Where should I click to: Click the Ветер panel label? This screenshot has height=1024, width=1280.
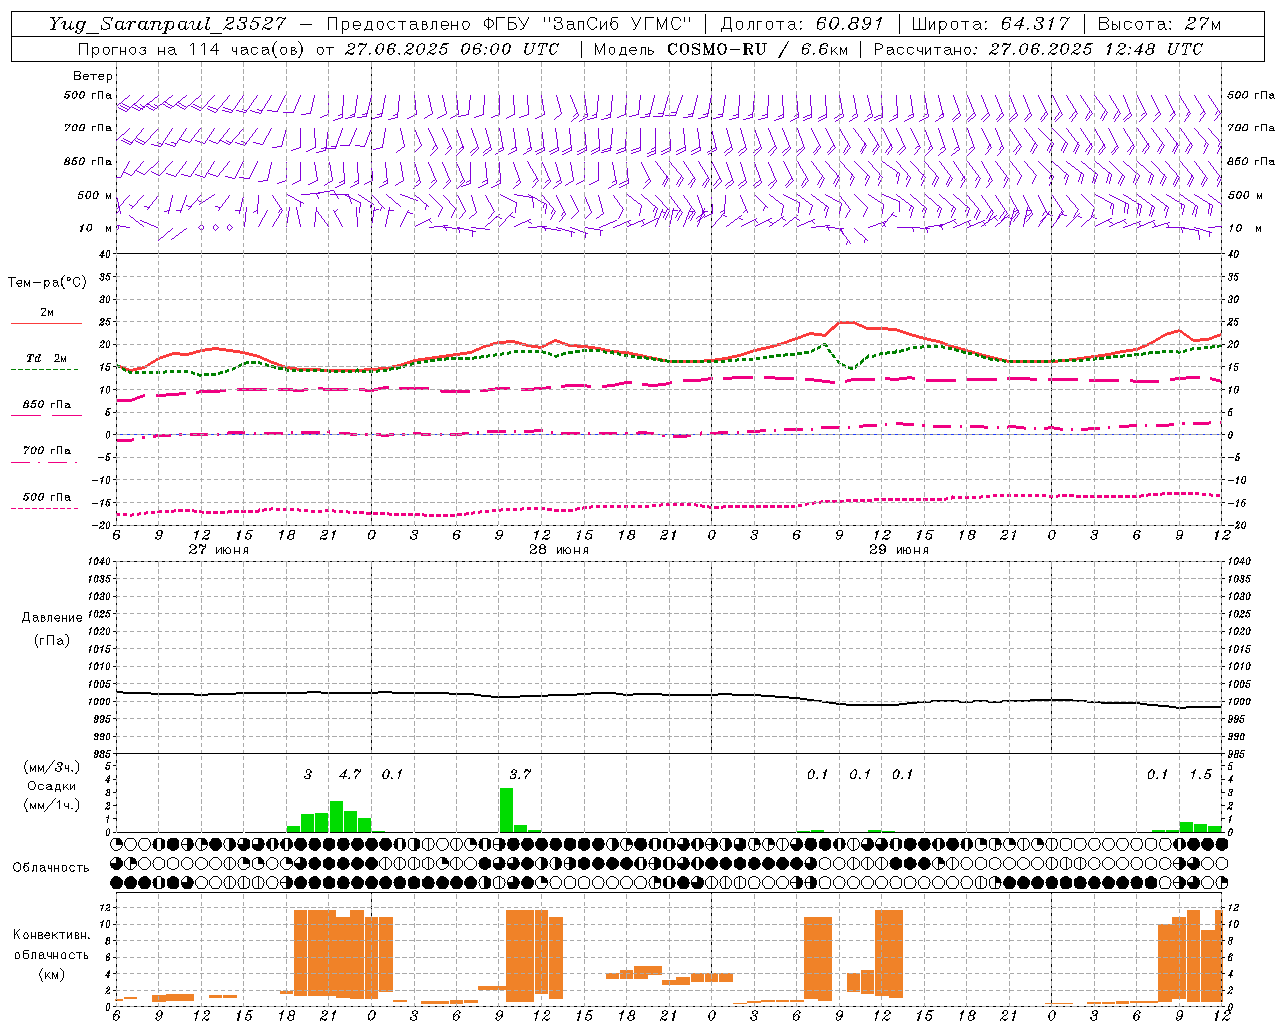pyautogui.click(x=93, y=76)
